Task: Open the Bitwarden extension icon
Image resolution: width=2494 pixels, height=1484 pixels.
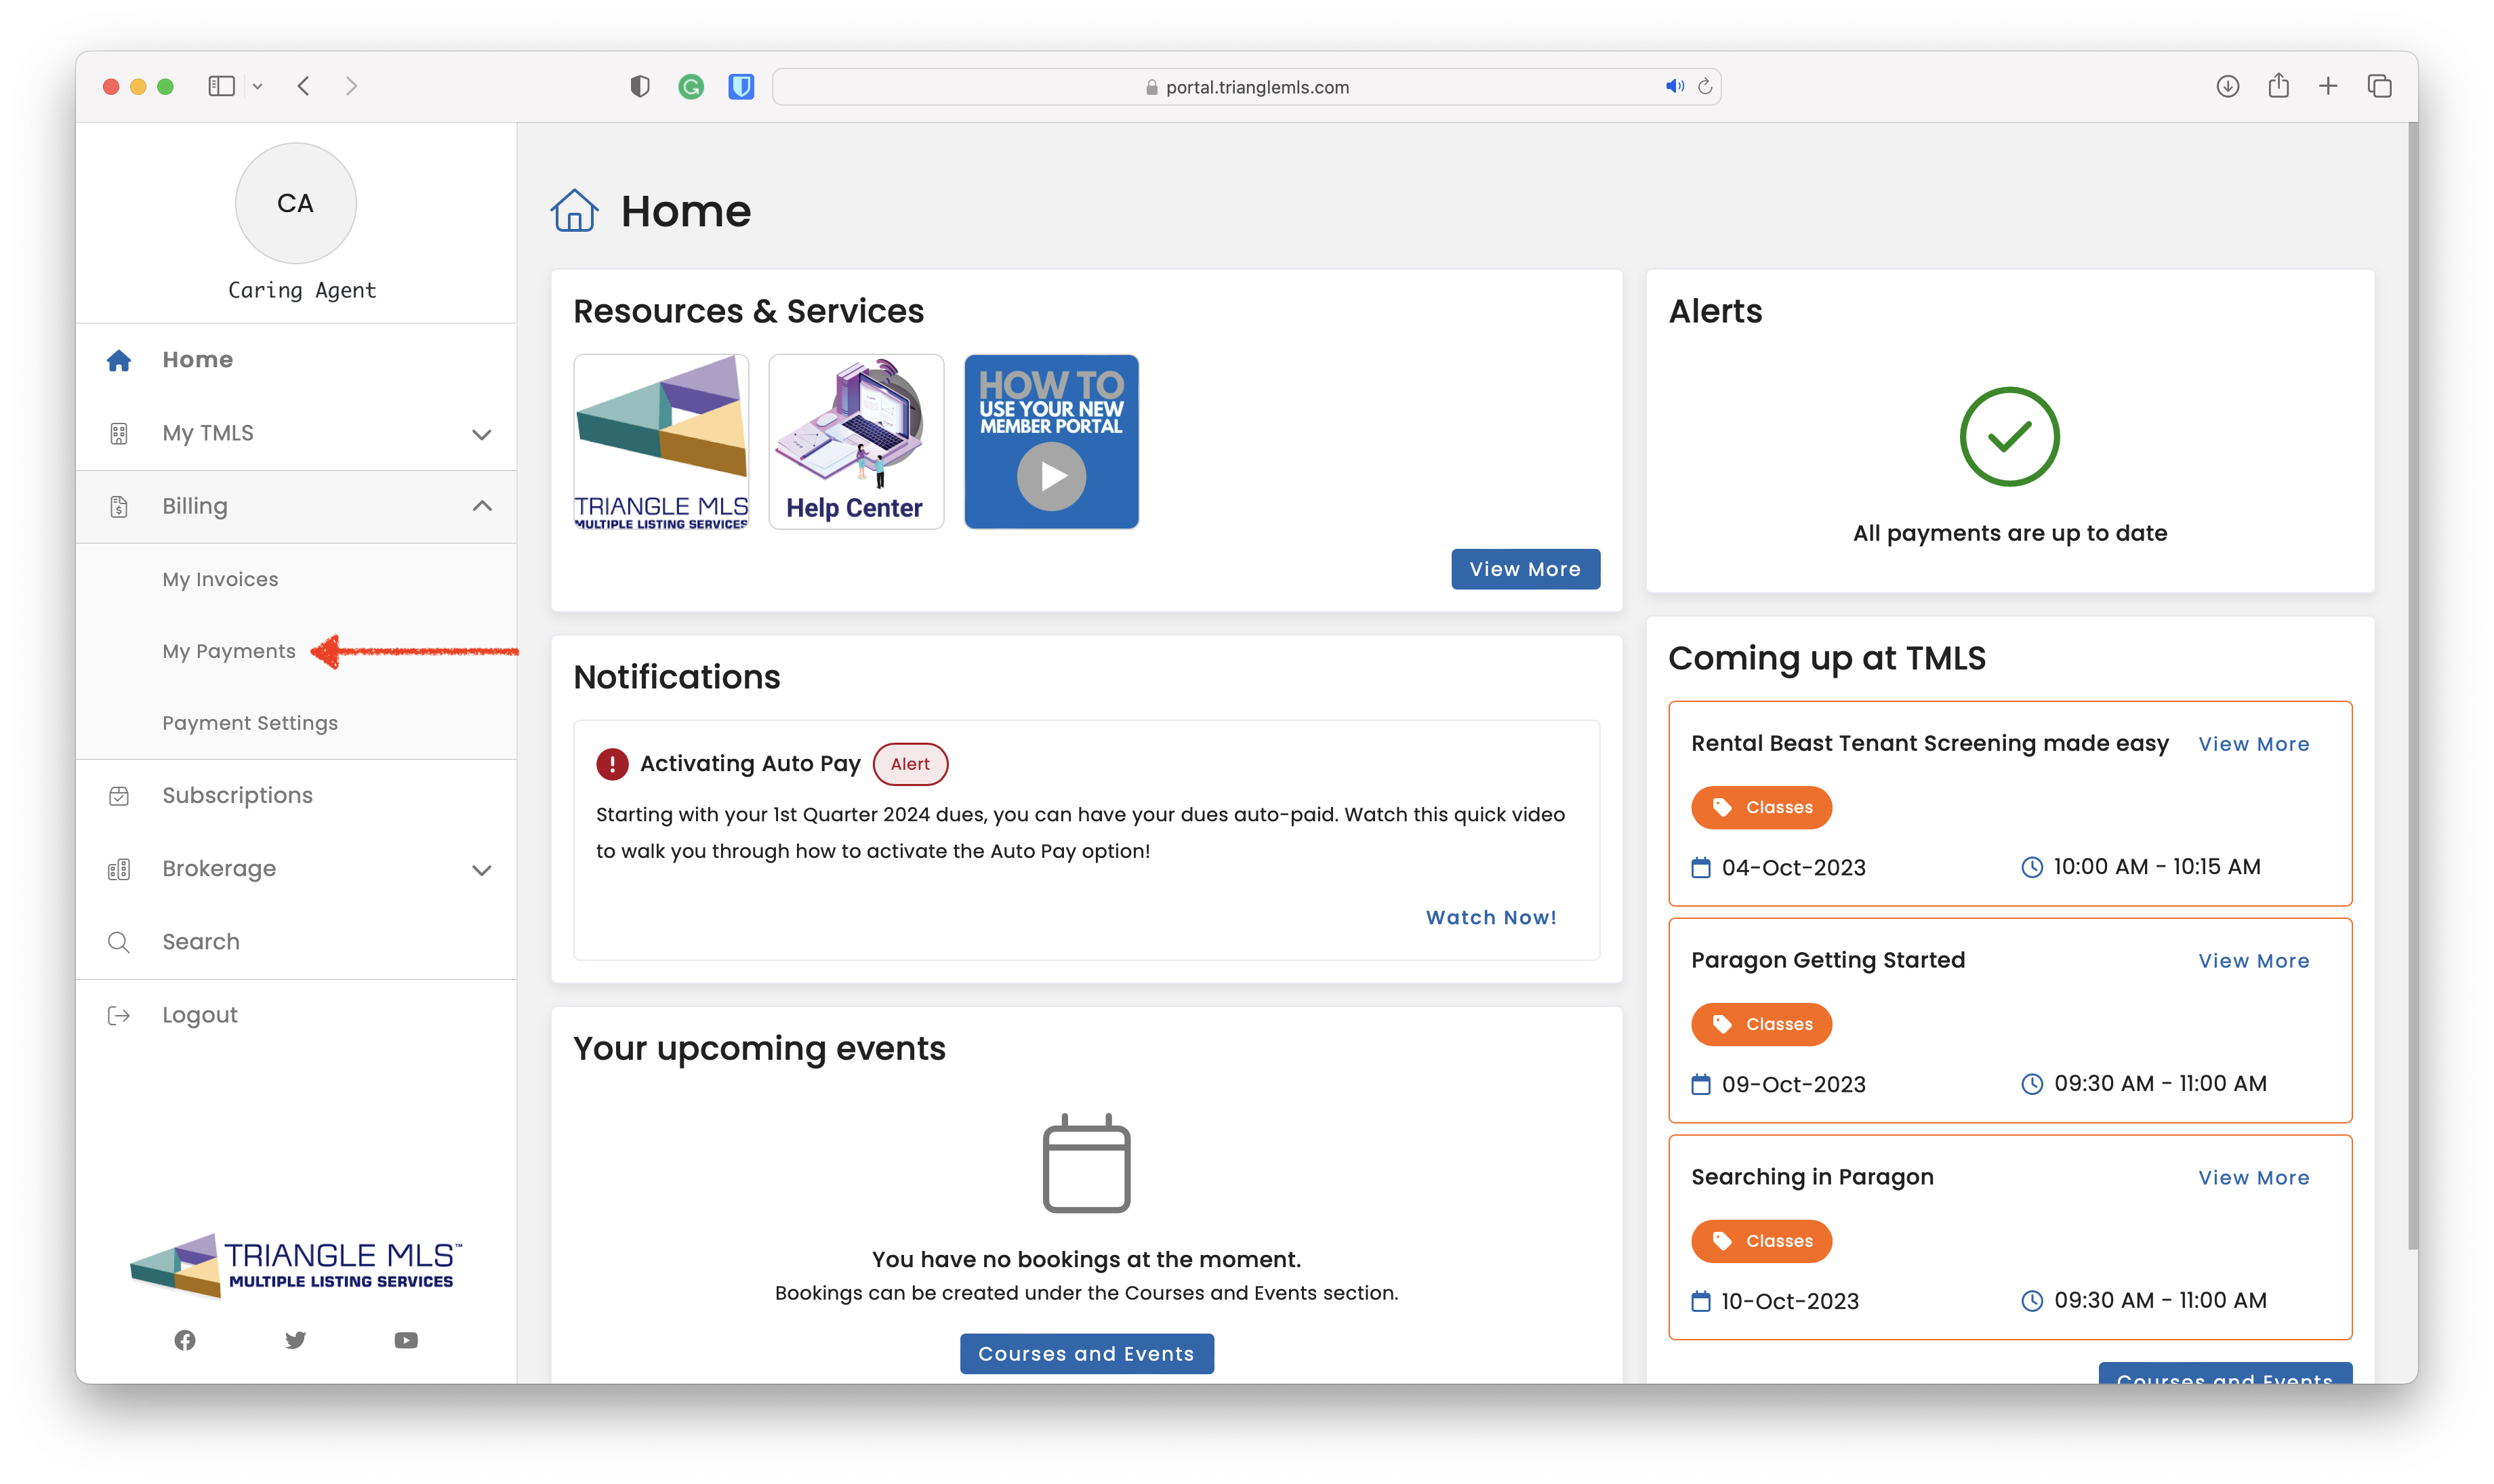Action: (741, 87)
